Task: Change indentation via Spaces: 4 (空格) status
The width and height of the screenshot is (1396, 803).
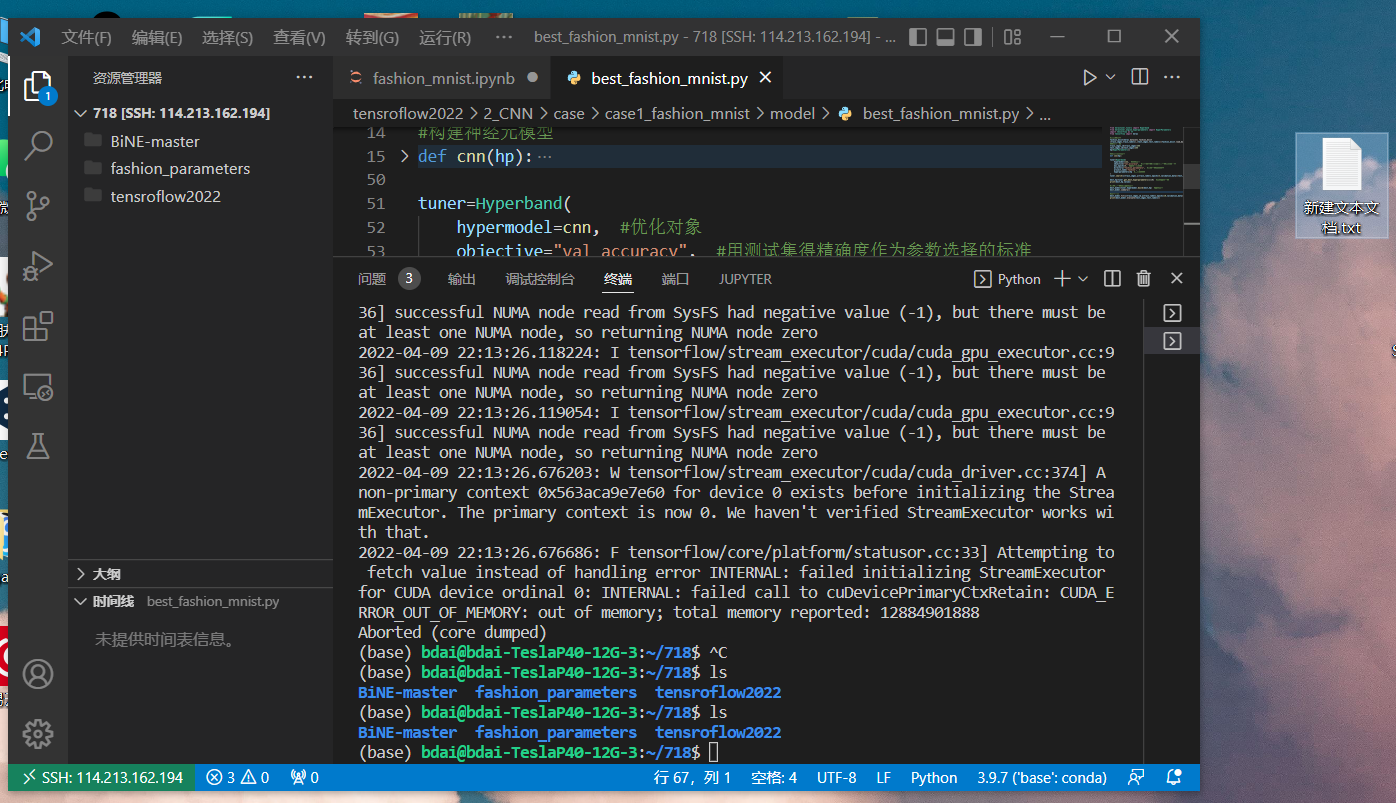Action: pos(774,777)
